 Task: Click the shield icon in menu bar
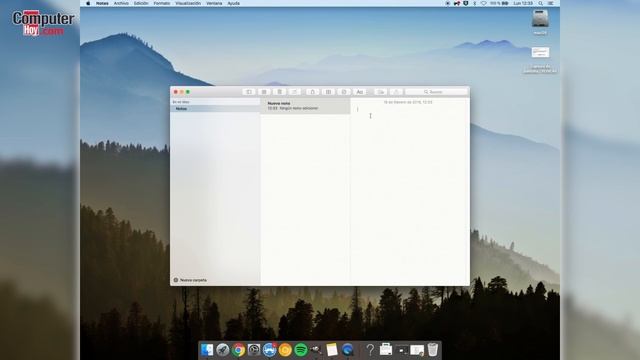[465, 3]
